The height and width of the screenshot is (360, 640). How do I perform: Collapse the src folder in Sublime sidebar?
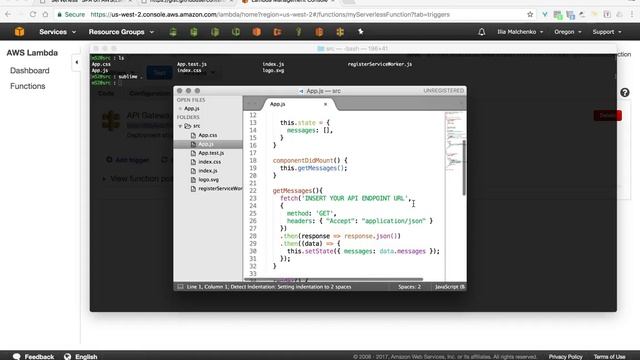pos(180,126)
